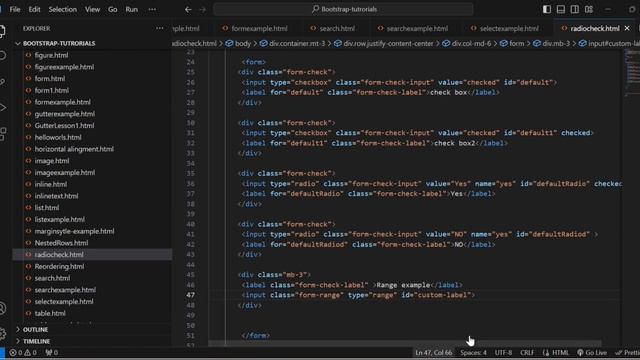Open the Selection menu
640x360 pixels.
point(62,9)
